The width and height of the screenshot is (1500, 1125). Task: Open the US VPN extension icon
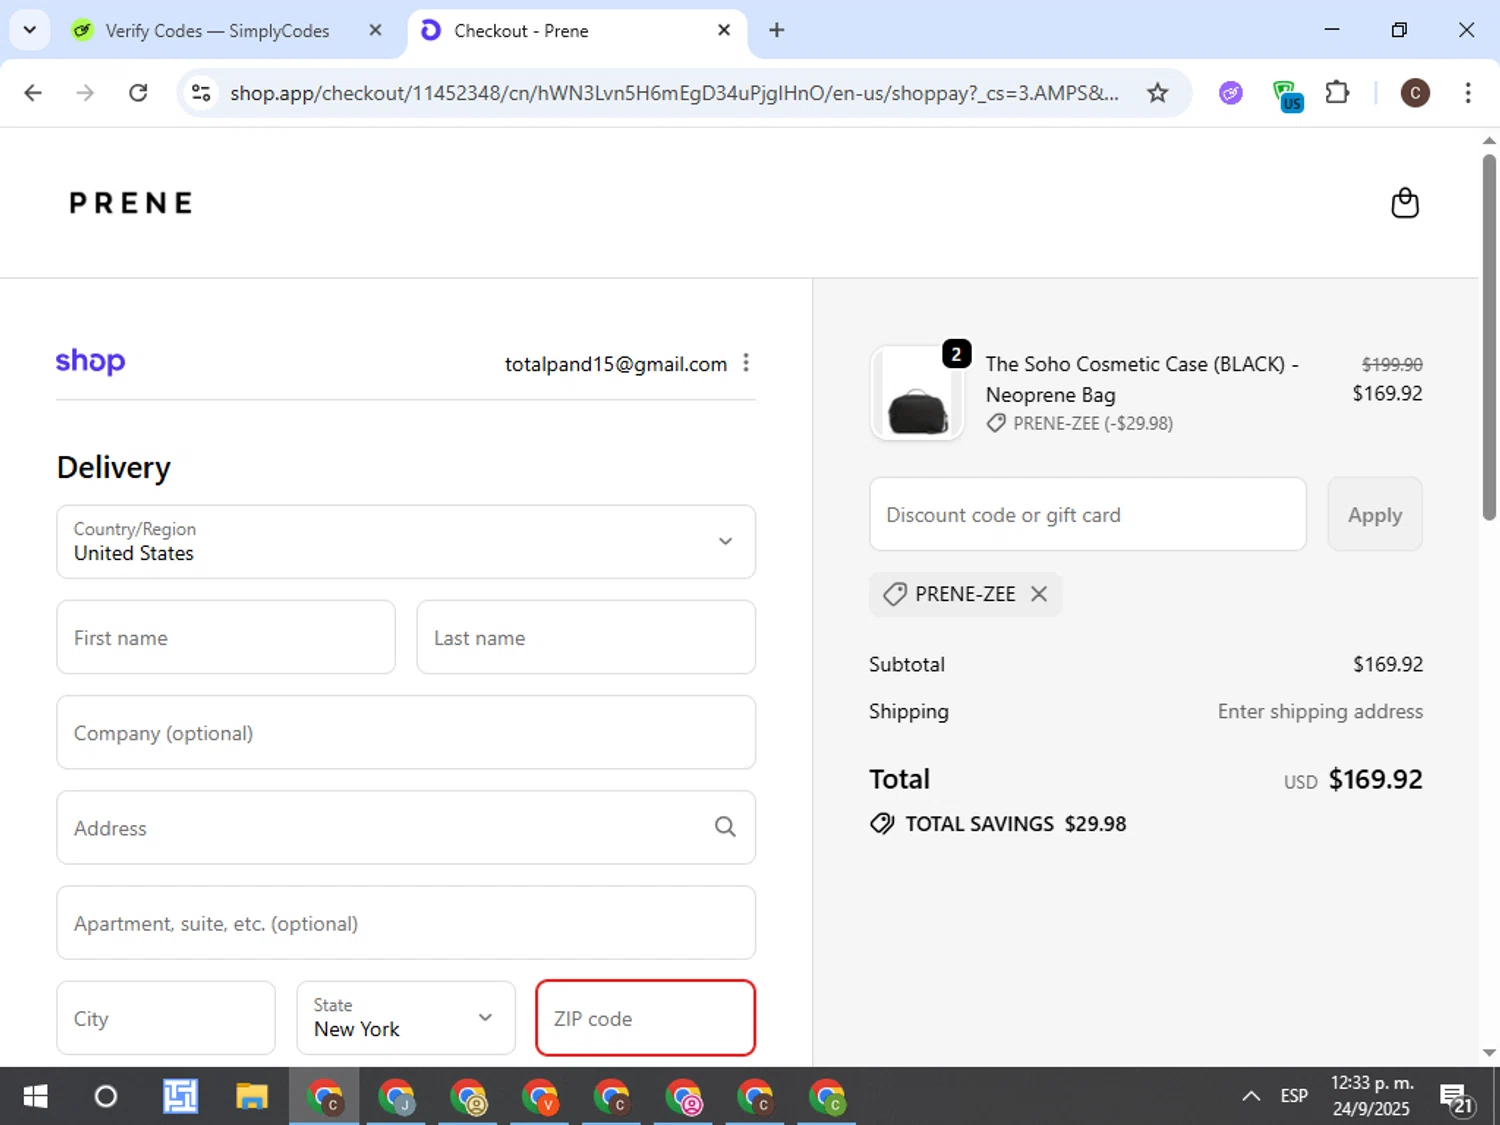[1287, 95]
